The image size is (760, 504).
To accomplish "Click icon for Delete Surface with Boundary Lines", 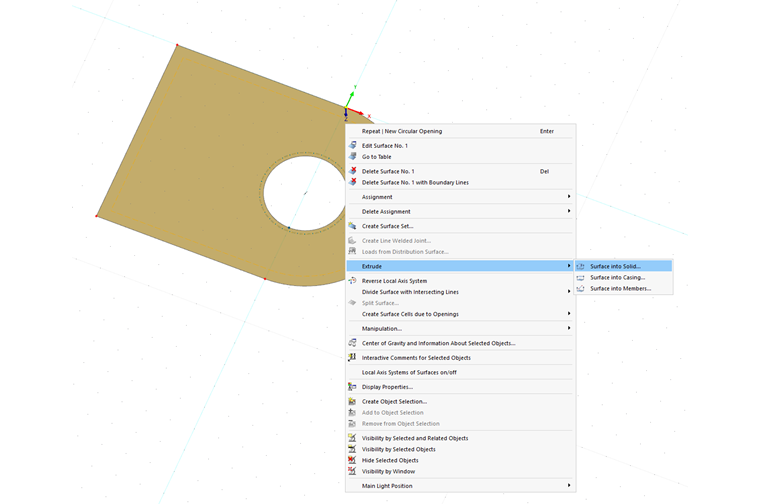I will click(353, 182).
